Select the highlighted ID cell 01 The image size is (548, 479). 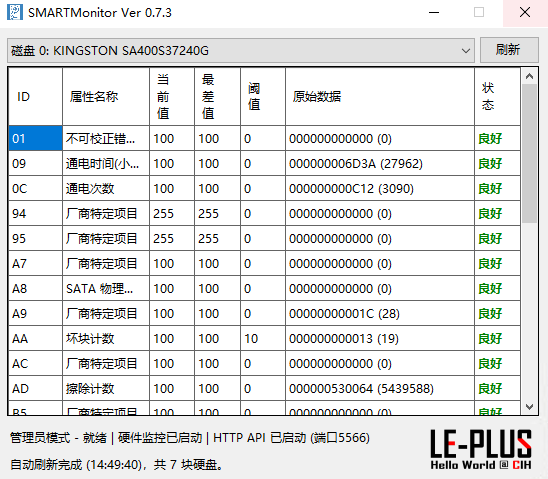(x=35, y=138)
